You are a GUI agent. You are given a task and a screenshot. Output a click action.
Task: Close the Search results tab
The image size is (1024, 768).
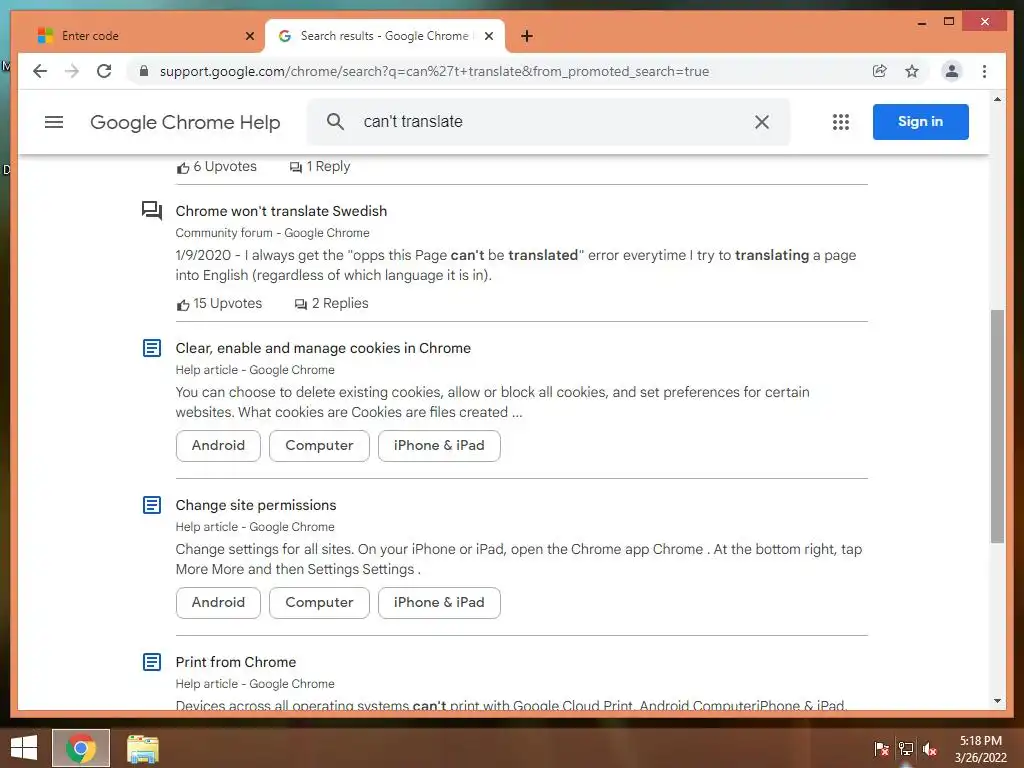coord(488,36)
